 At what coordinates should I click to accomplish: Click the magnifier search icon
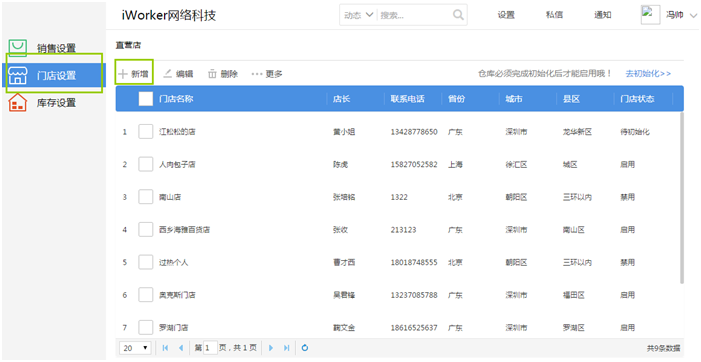click(x=458, y=15)
